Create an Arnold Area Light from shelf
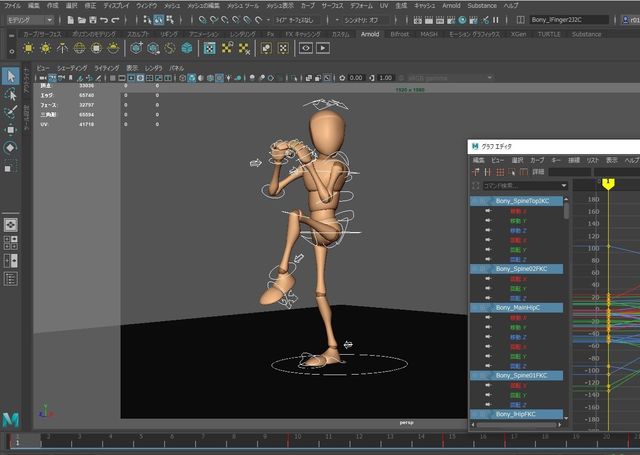 (x=28, y=48)
